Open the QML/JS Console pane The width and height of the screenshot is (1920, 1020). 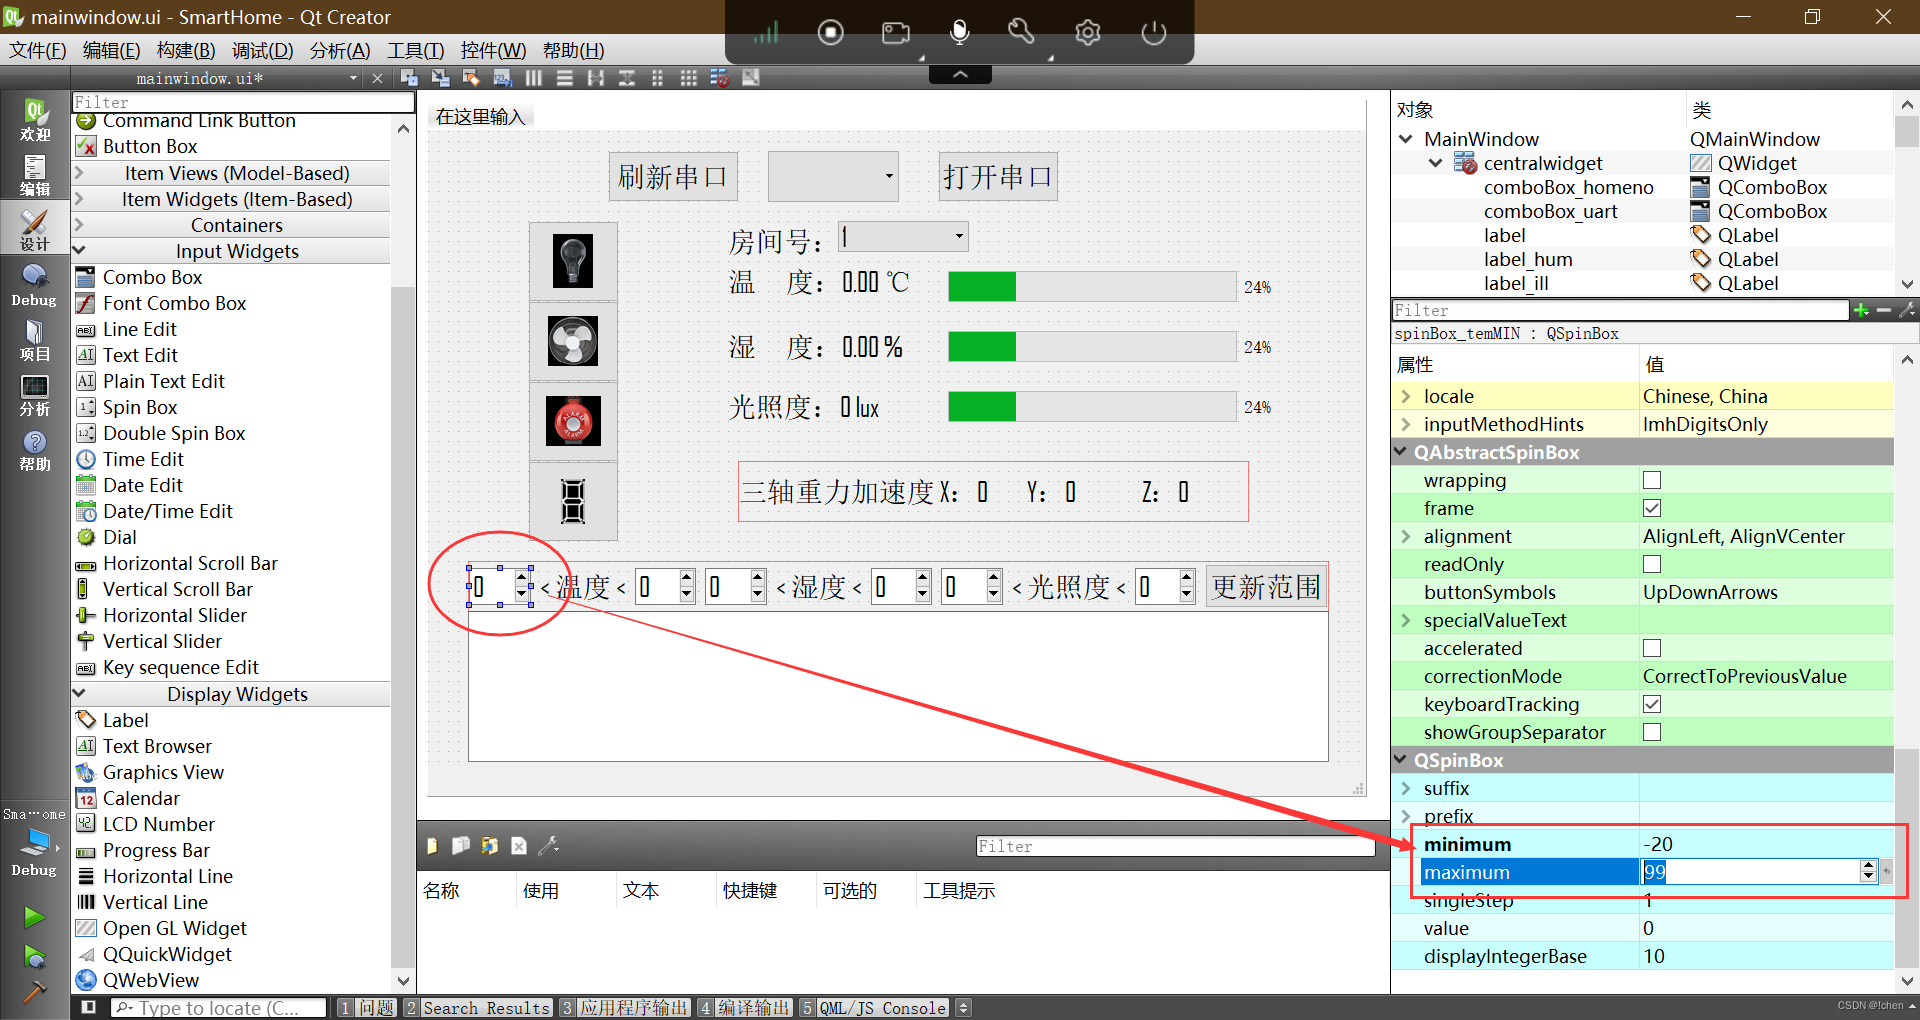click(x=874, y=1008)
